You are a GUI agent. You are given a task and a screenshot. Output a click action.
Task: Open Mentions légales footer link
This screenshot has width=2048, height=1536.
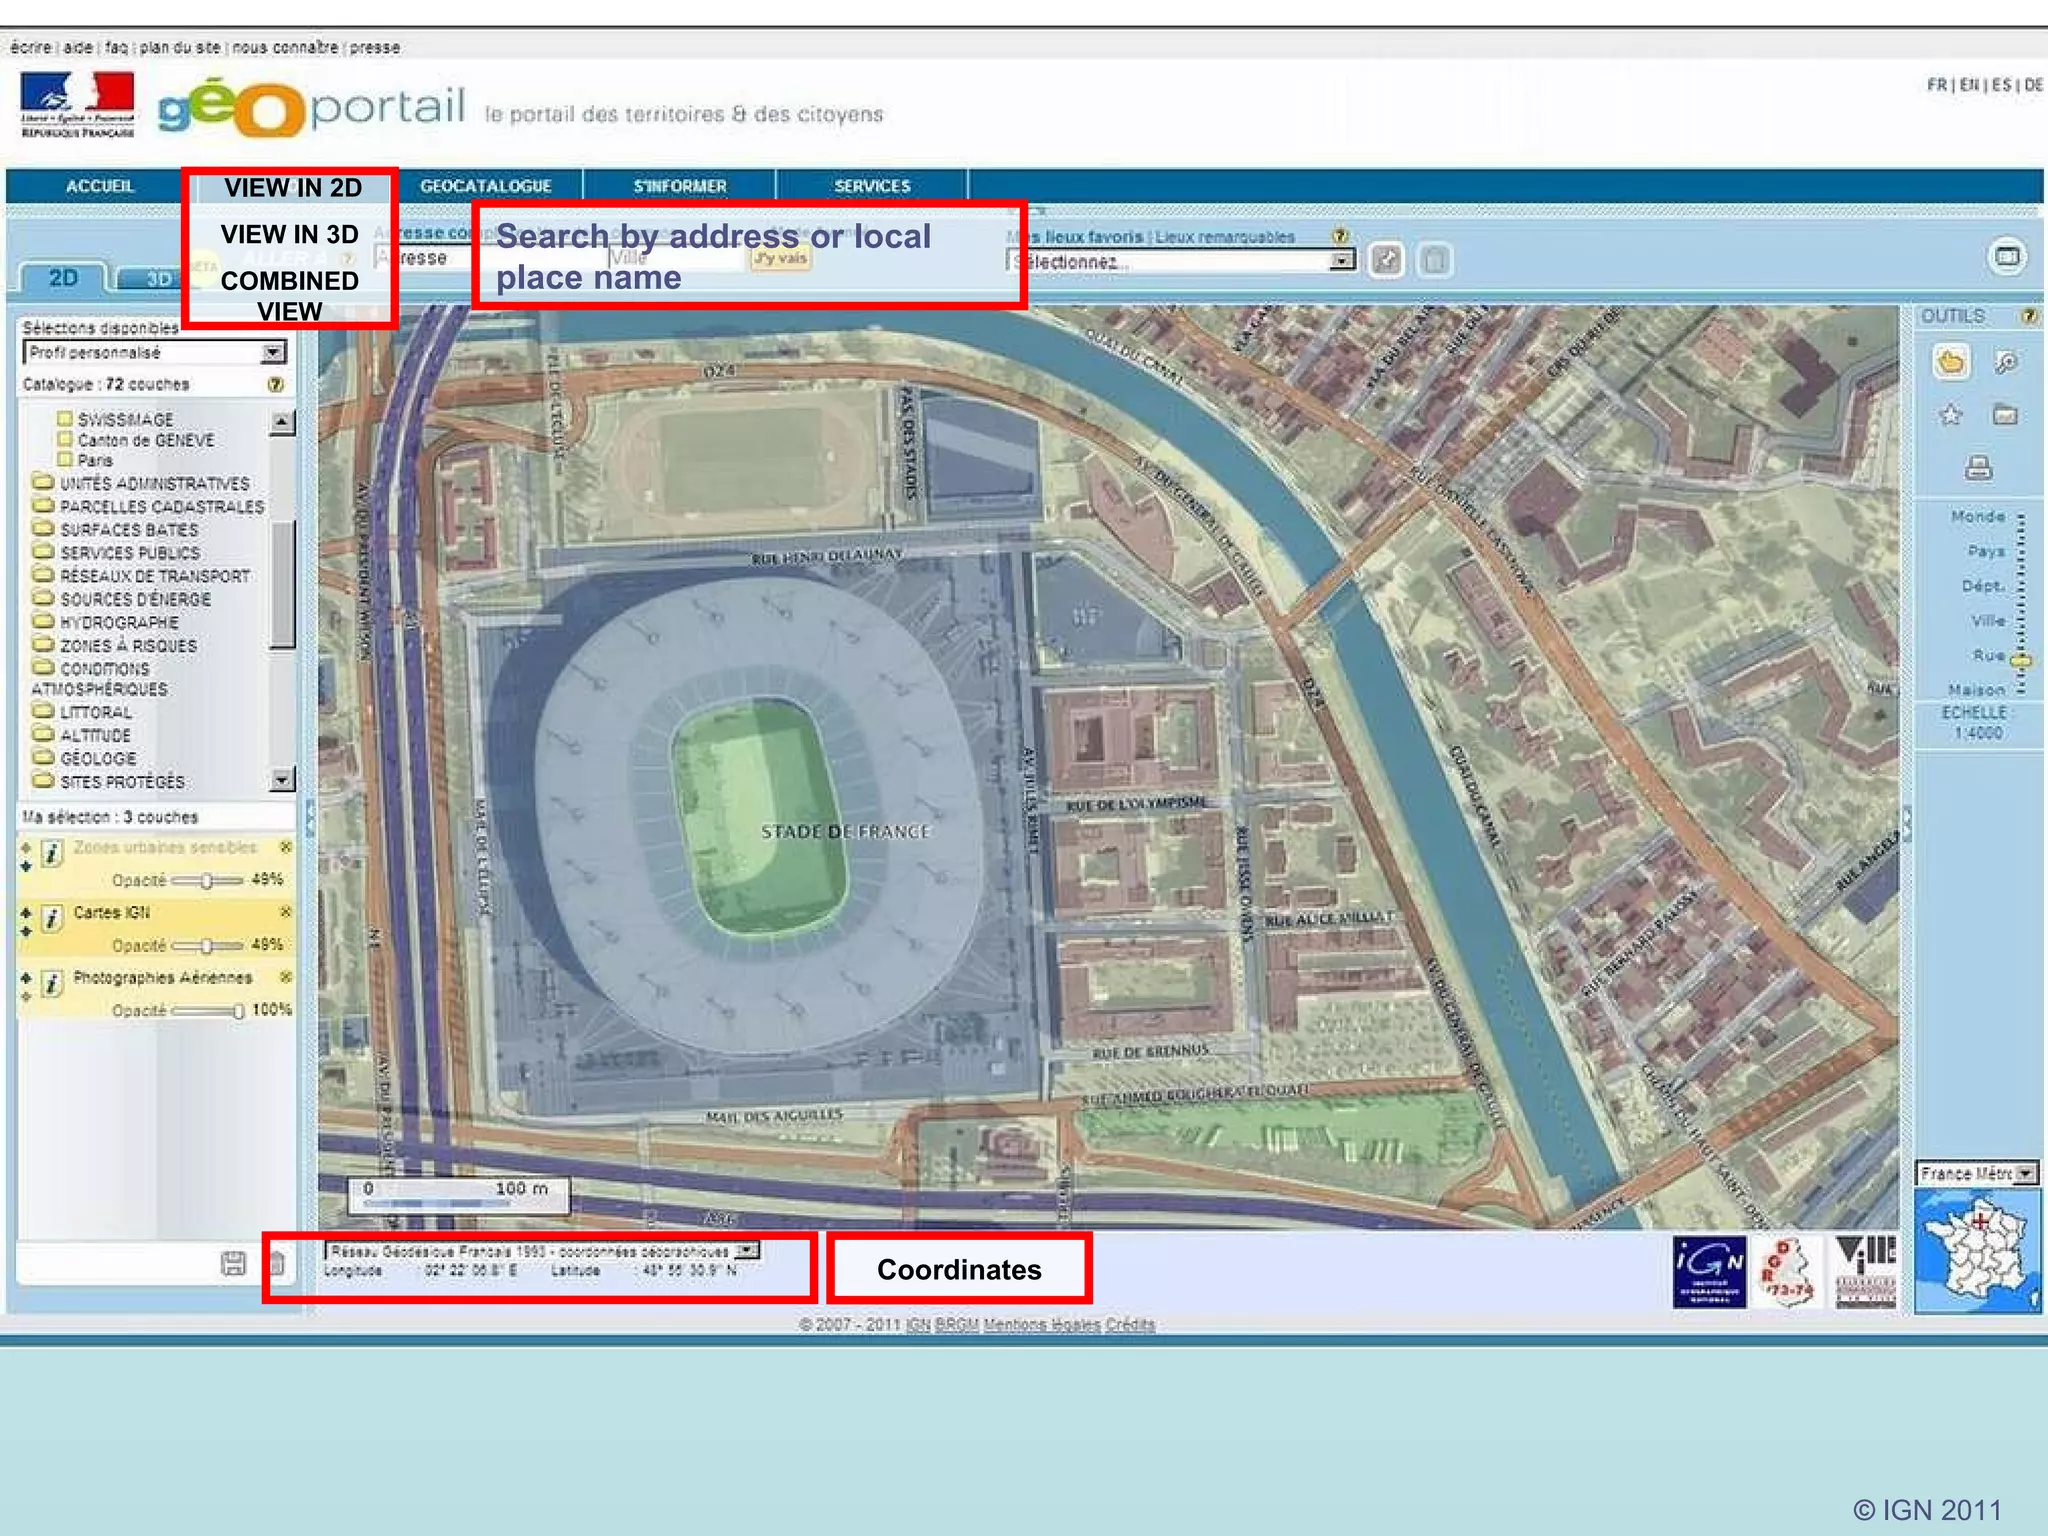1041,1324
